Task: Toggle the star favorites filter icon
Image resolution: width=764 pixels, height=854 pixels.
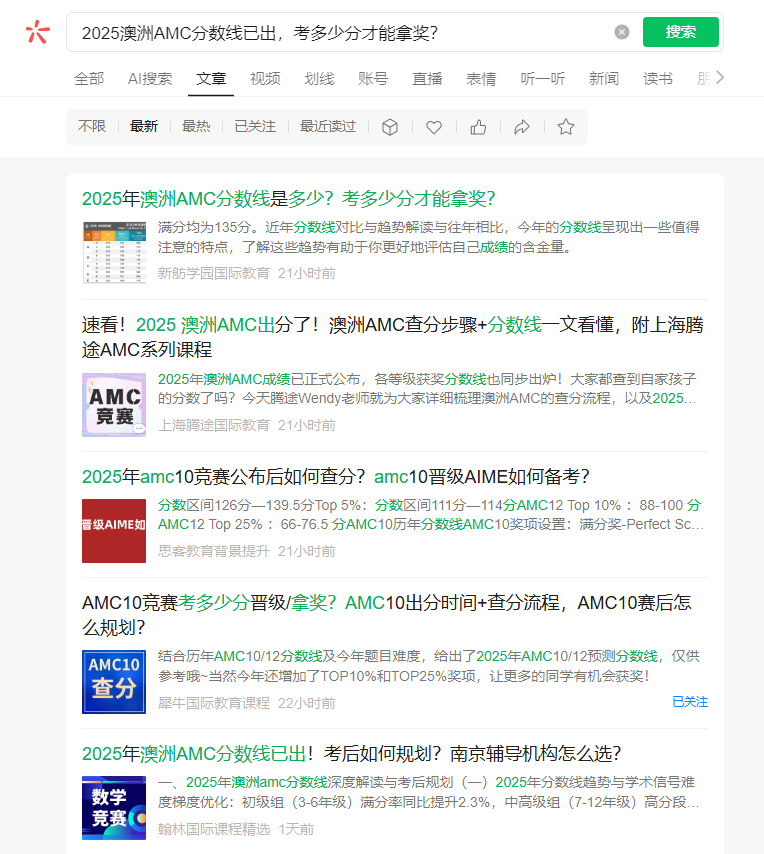Action: pyautogui.click(x=566, y=127)
